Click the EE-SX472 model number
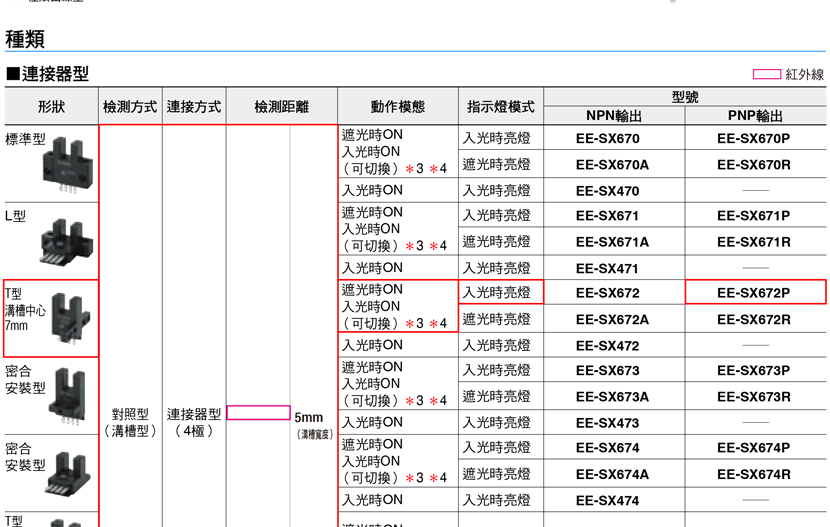Image resolution: width=830 pixels, height=527 pixels. click(608, 346)
